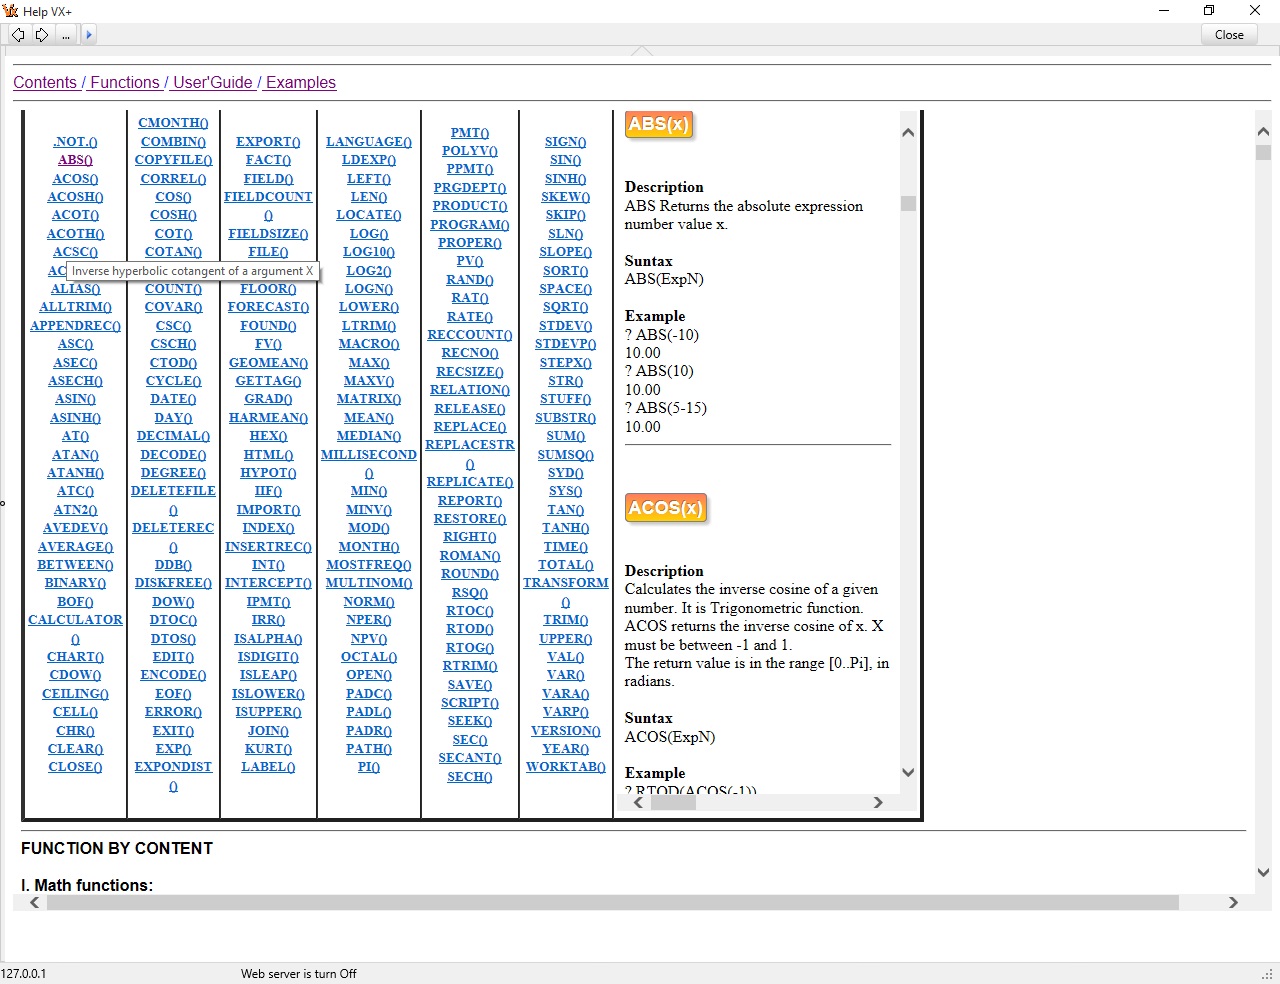Click the ellipsis toolbar button

(66, 35)
